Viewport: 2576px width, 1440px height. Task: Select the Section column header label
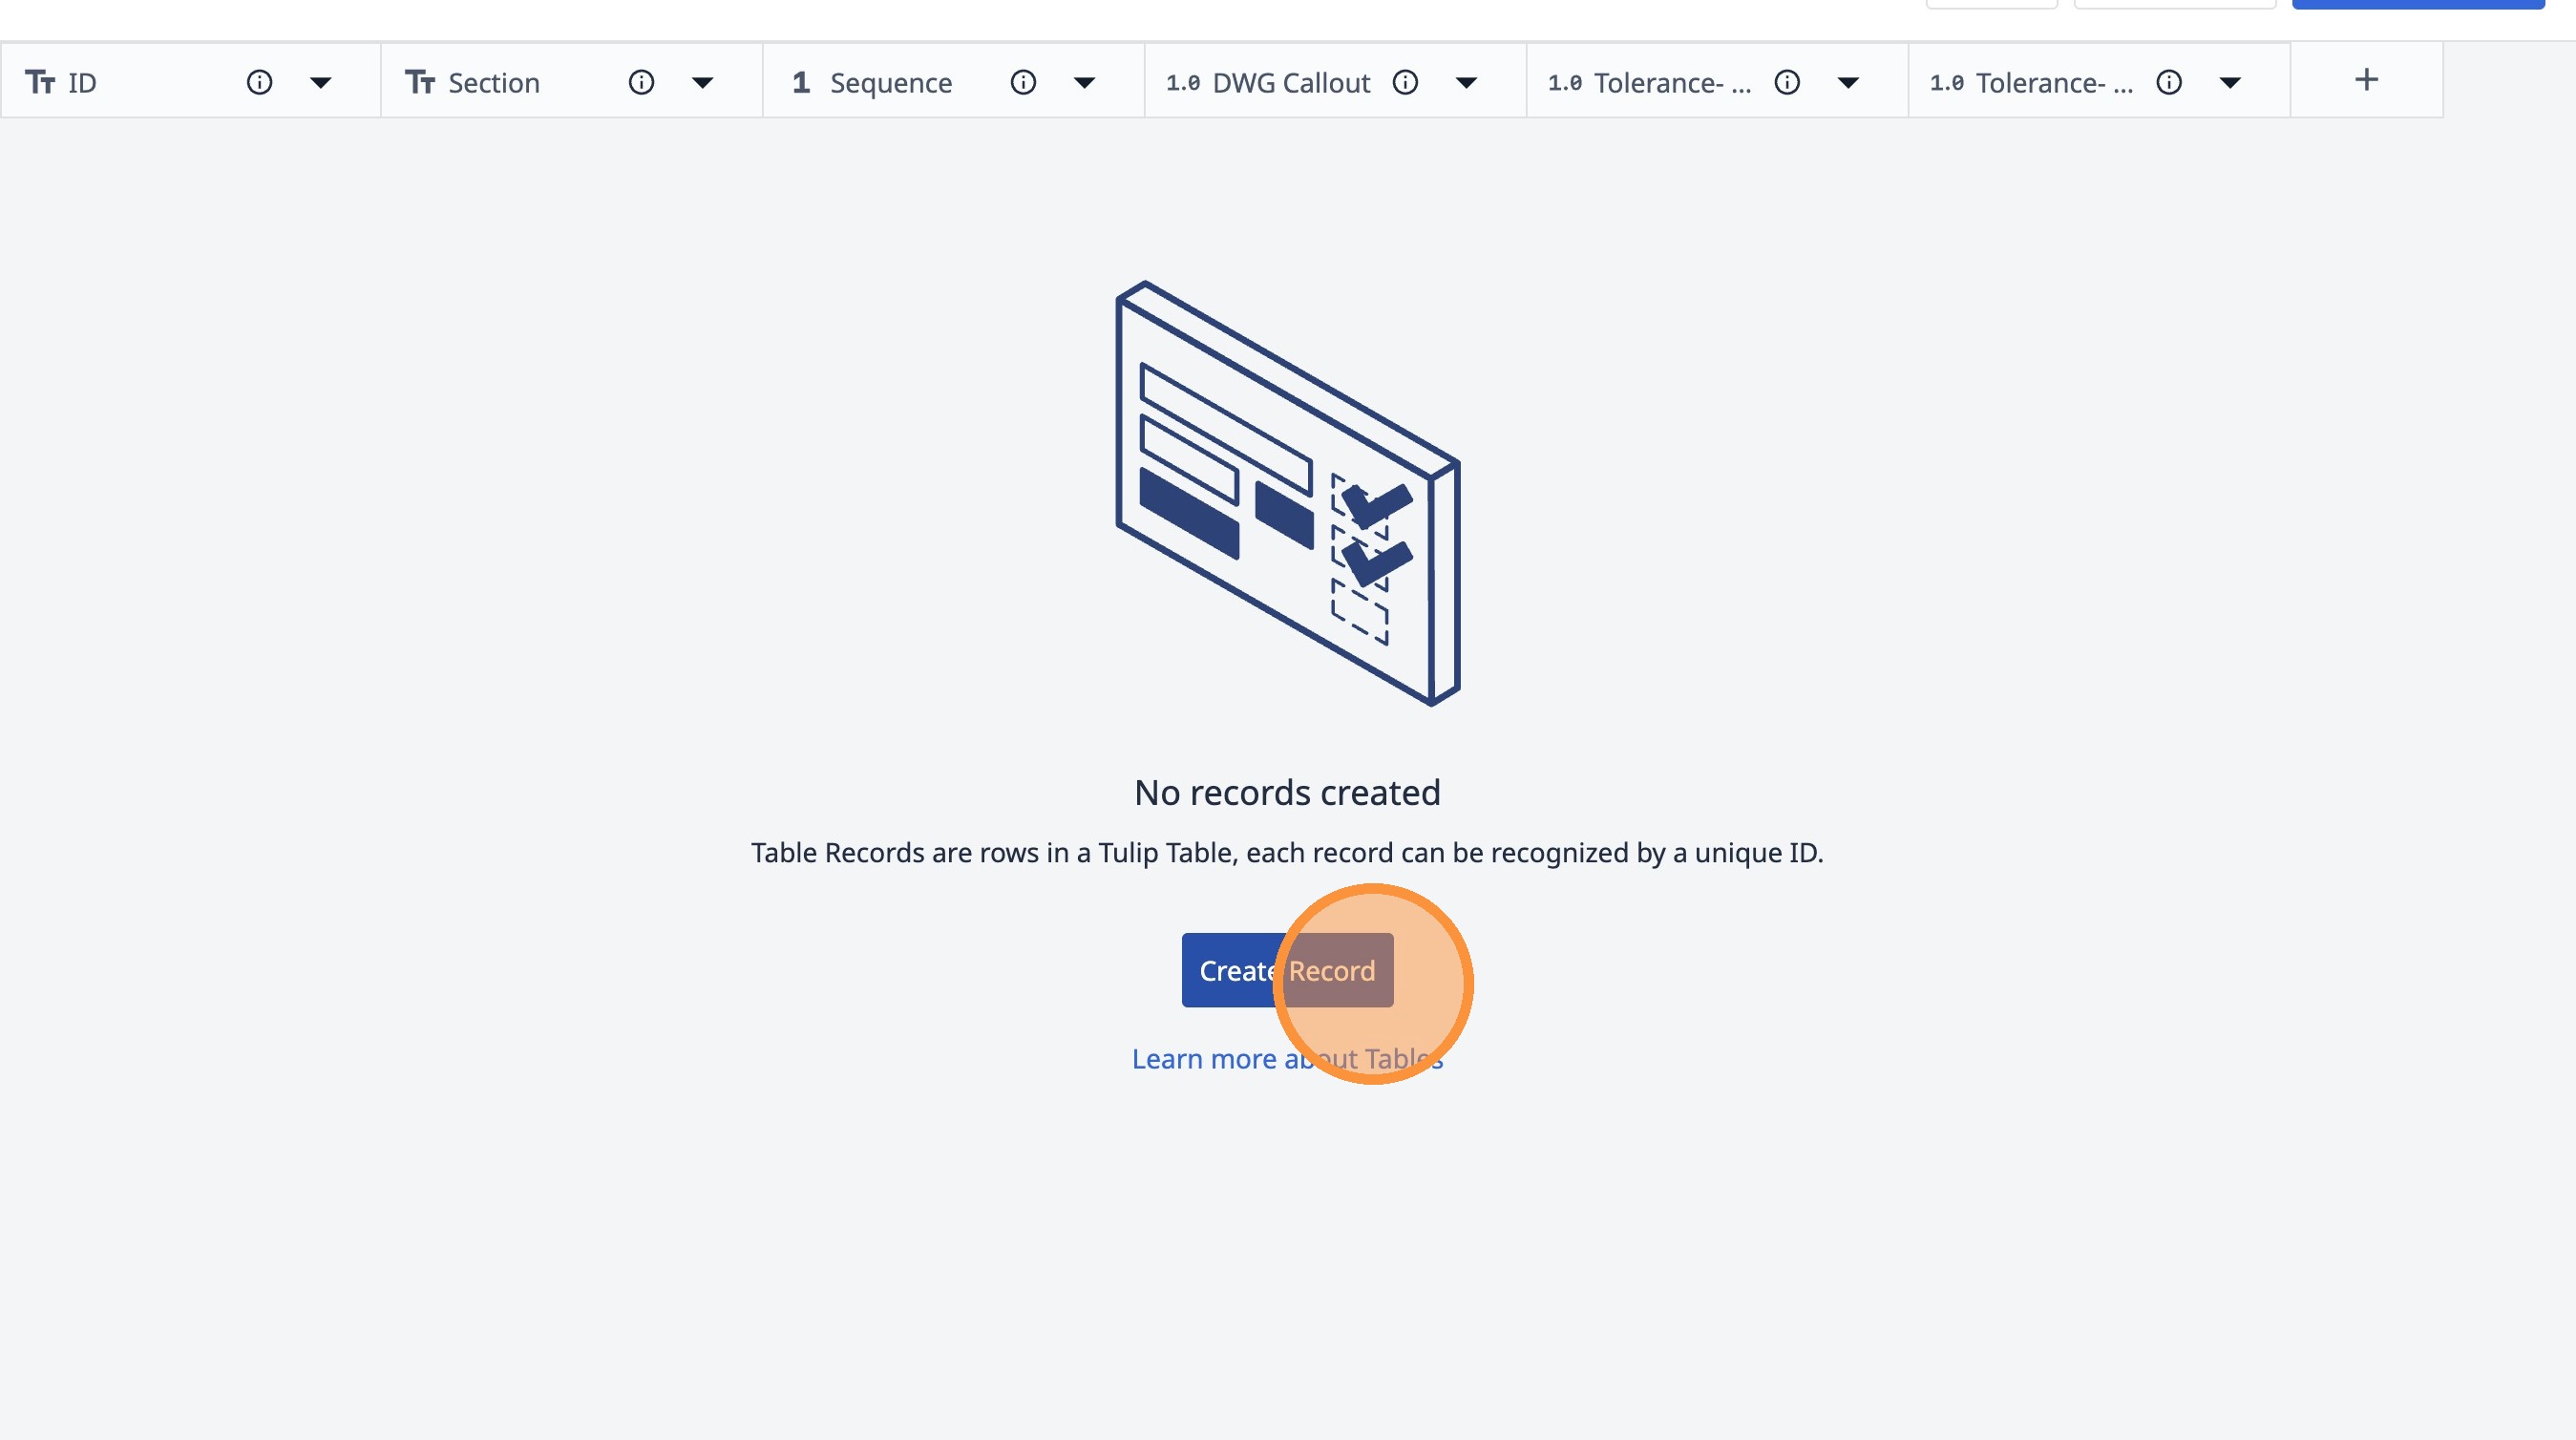[x=494, y=83]
